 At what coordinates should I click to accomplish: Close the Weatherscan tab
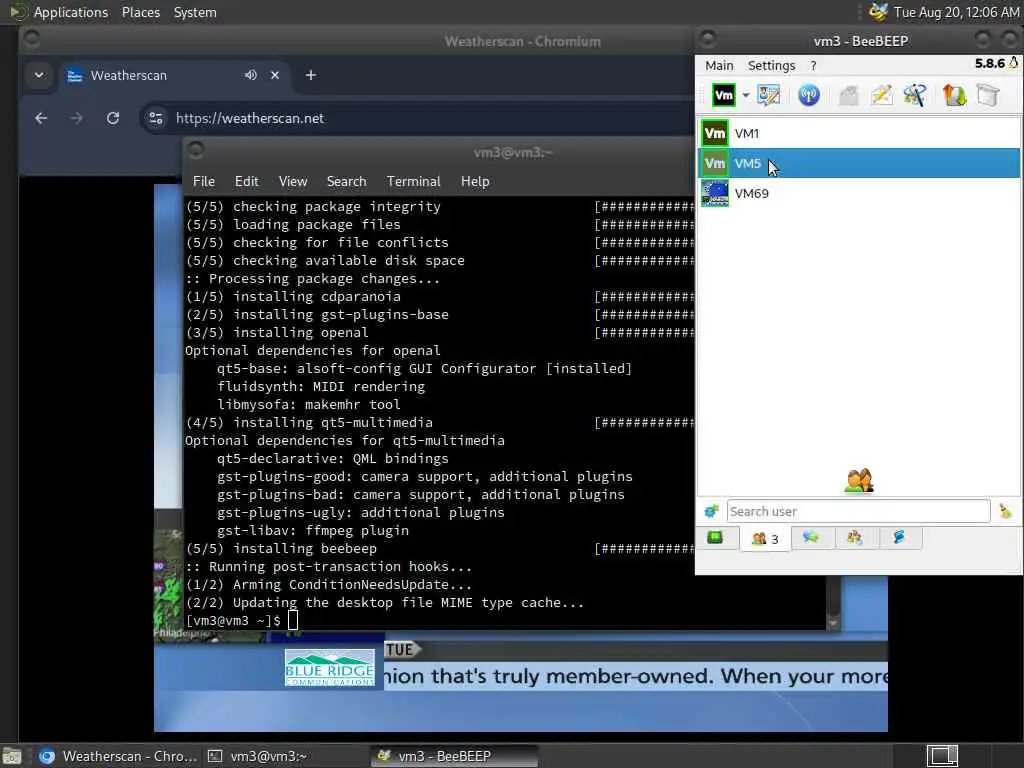[275, 75]
